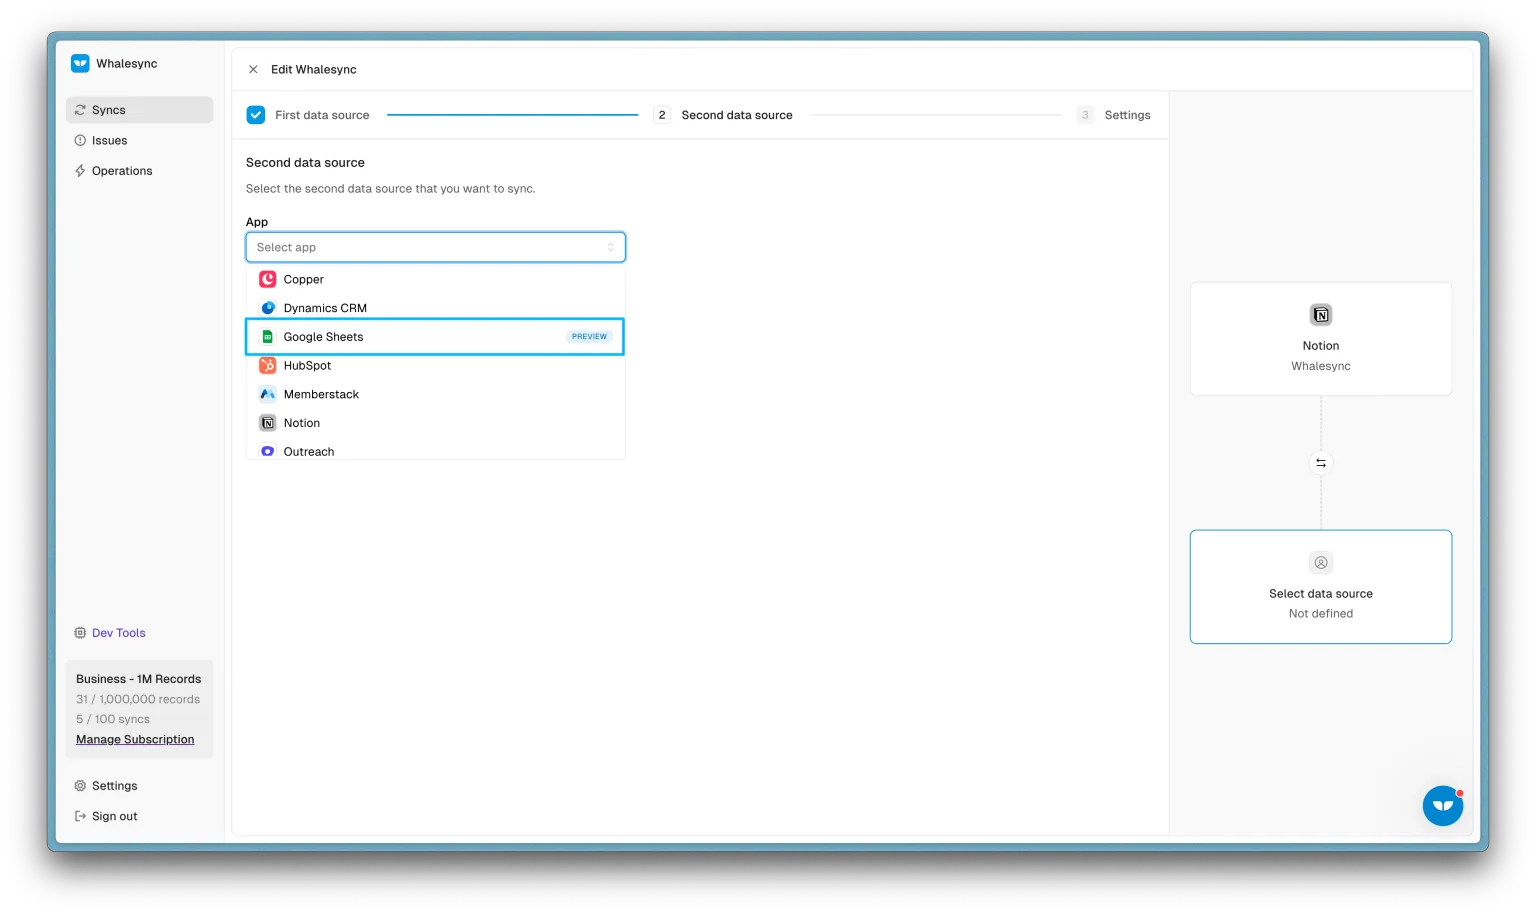Screen dimensions: 1536x914
Task: Click the Notion Whalesync source card
Action: click(x=1321, y=339)
